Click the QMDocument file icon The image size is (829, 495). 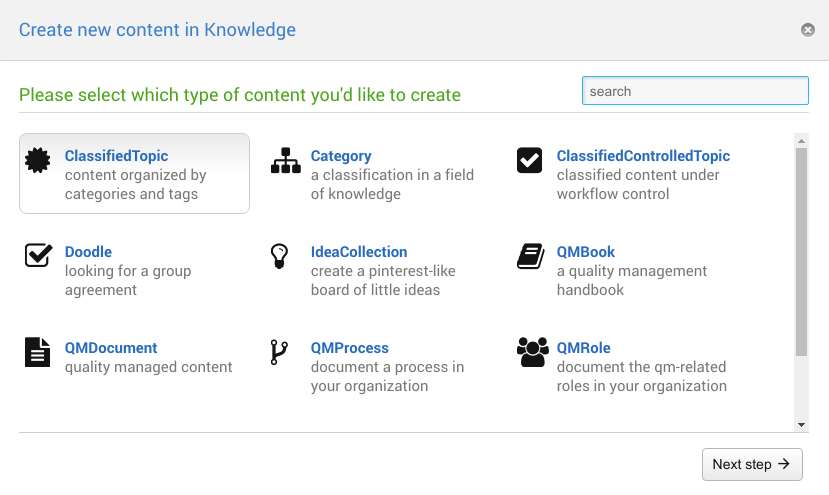point(37,352)
